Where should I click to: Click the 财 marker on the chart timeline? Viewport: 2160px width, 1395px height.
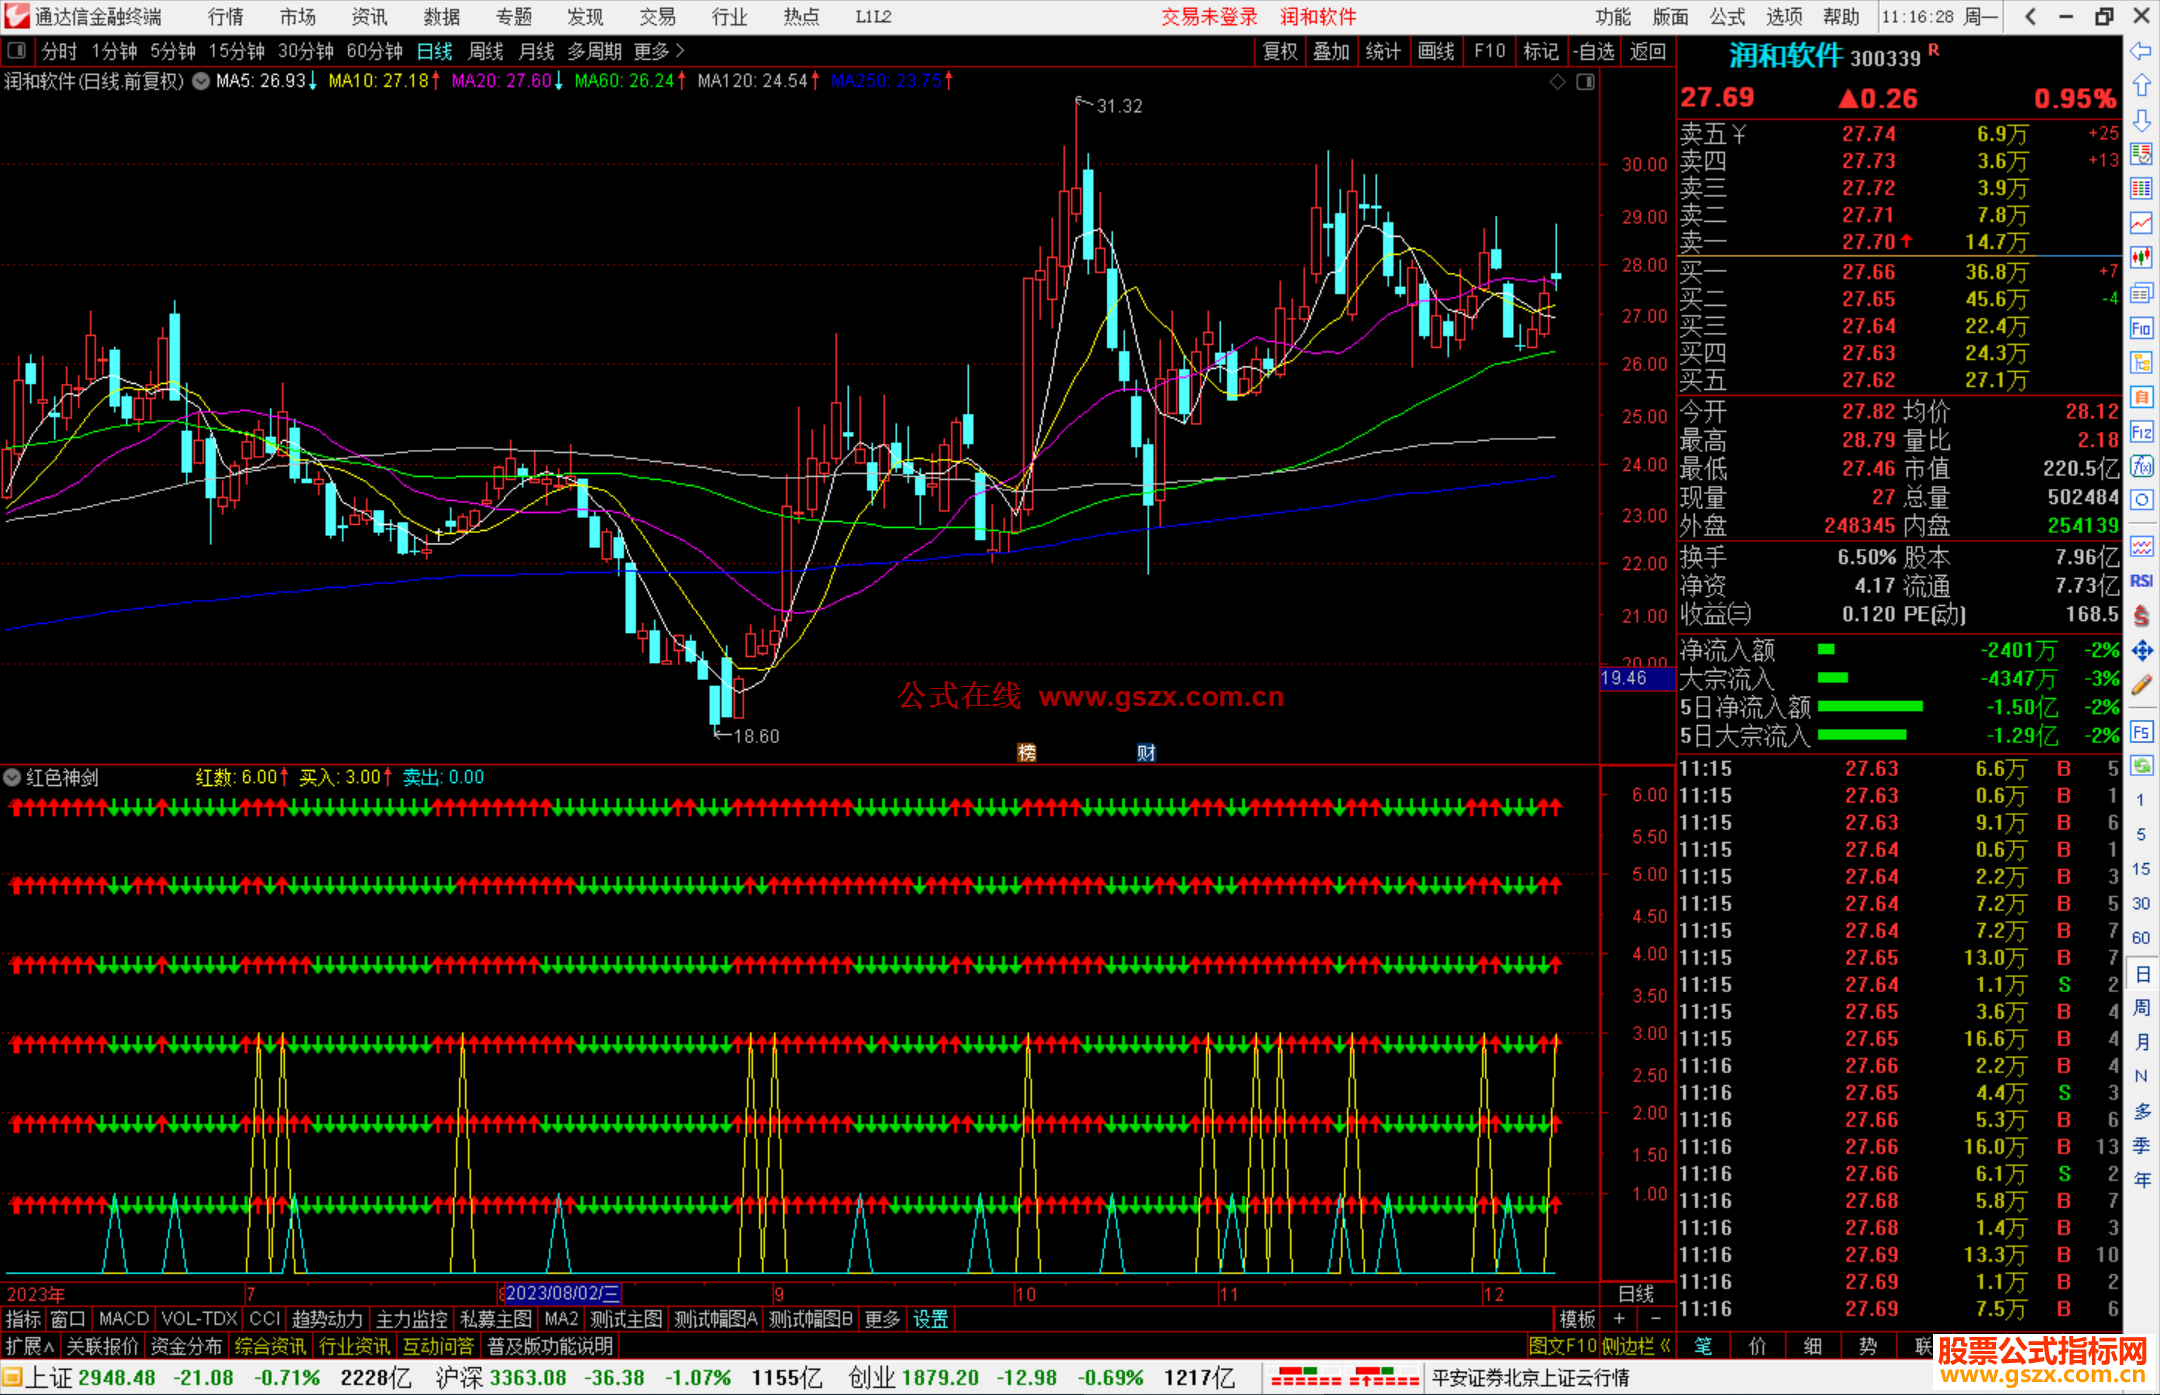pyautogui.click(x=1146, y=752)
